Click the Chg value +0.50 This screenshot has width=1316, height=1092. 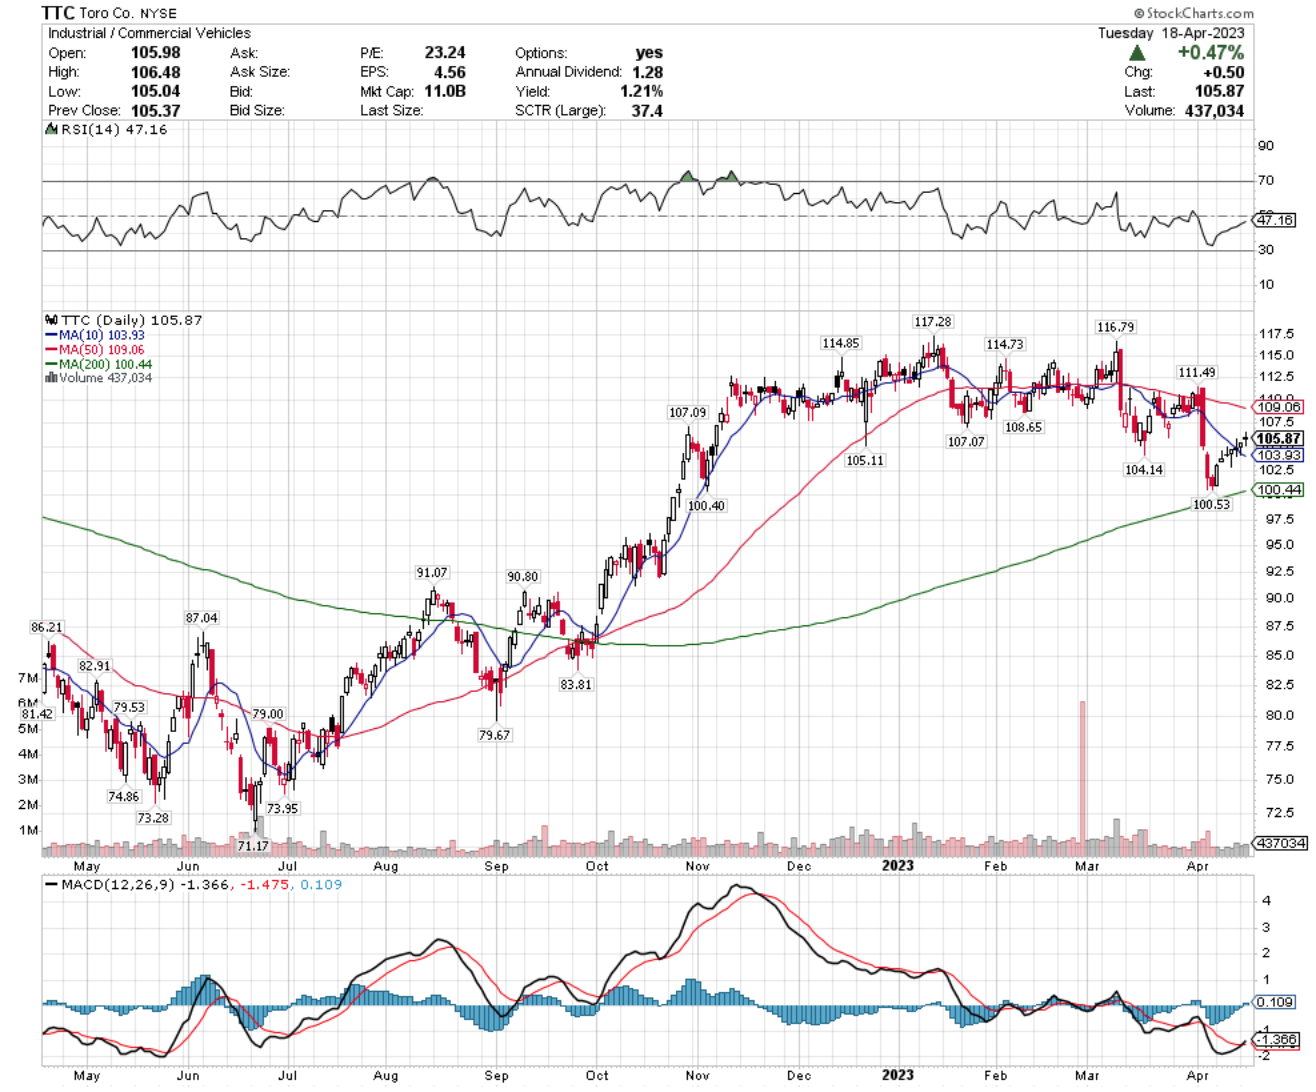click(1224, 72)
